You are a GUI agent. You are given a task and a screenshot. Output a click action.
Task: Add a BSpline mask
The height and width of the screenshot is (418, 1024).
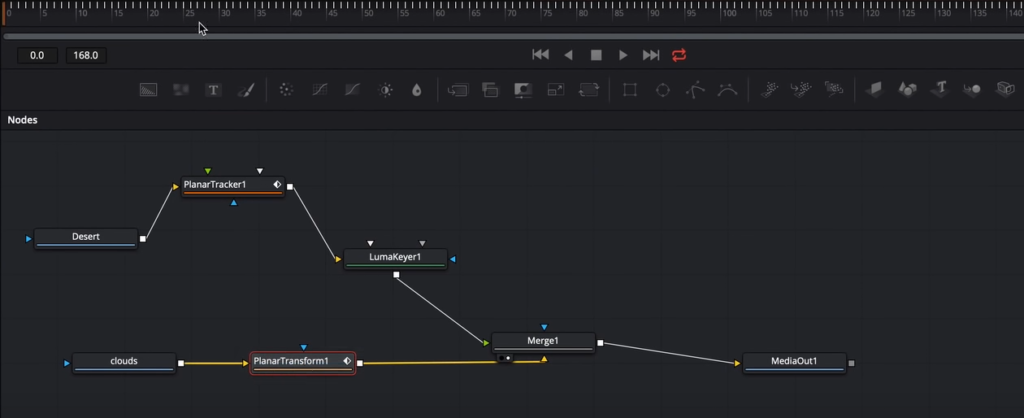(728, 90)
